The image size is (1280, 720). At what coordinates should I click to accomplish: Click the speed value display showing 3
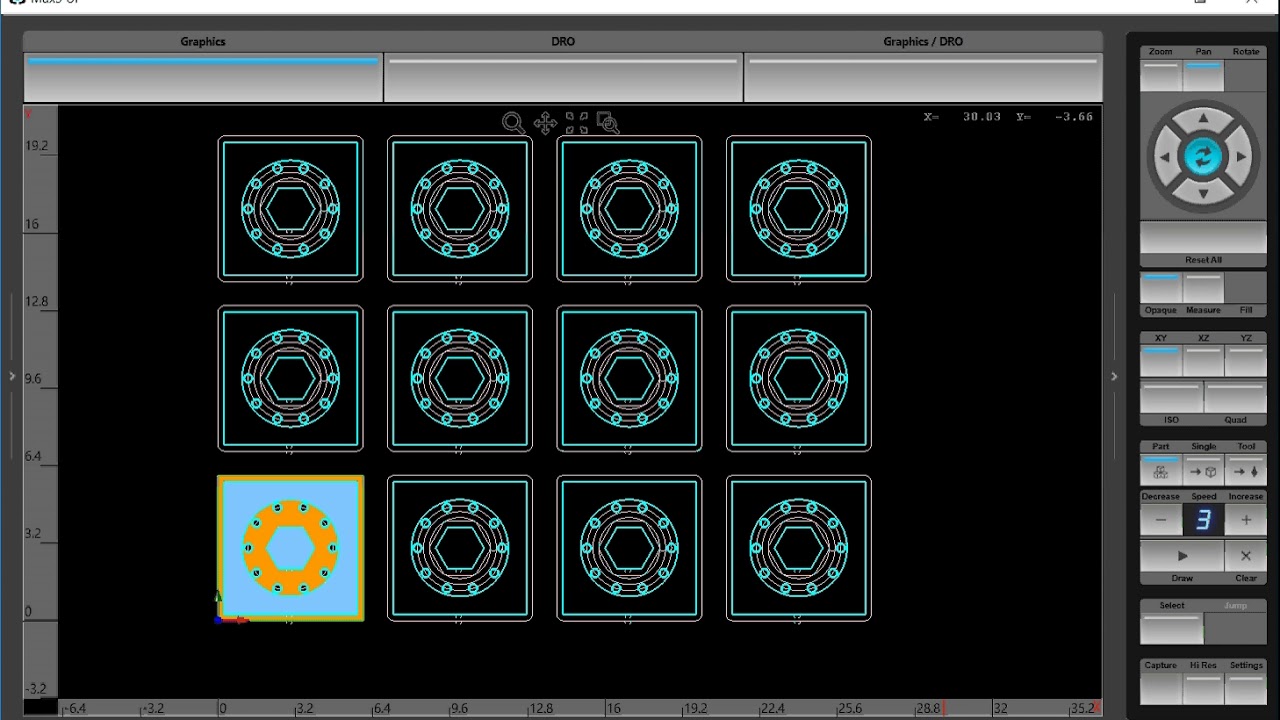click(x=1203, y=520)
